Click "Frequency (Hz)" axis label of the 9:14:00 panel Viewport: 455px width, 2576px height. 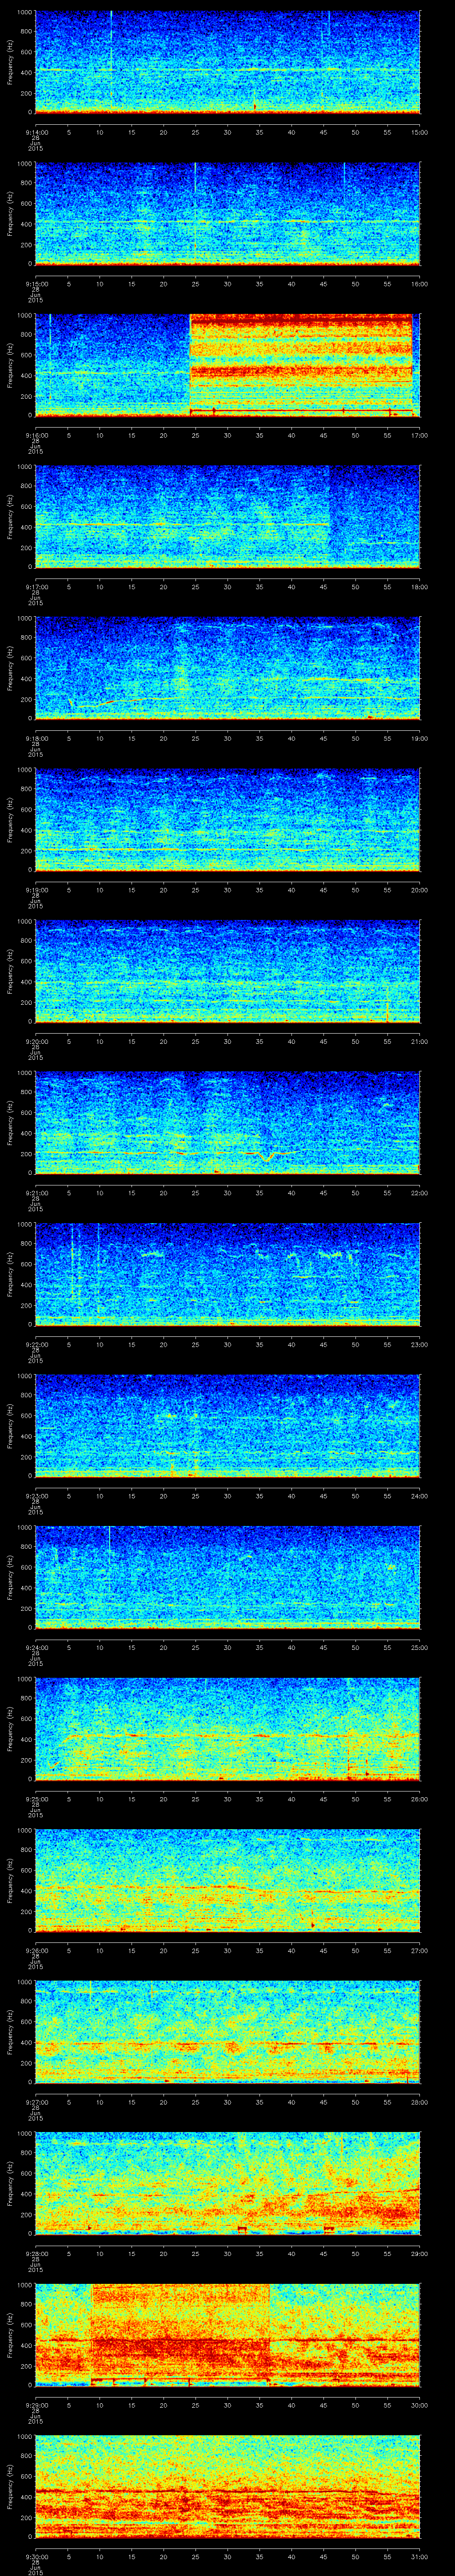tap(10, 63)
